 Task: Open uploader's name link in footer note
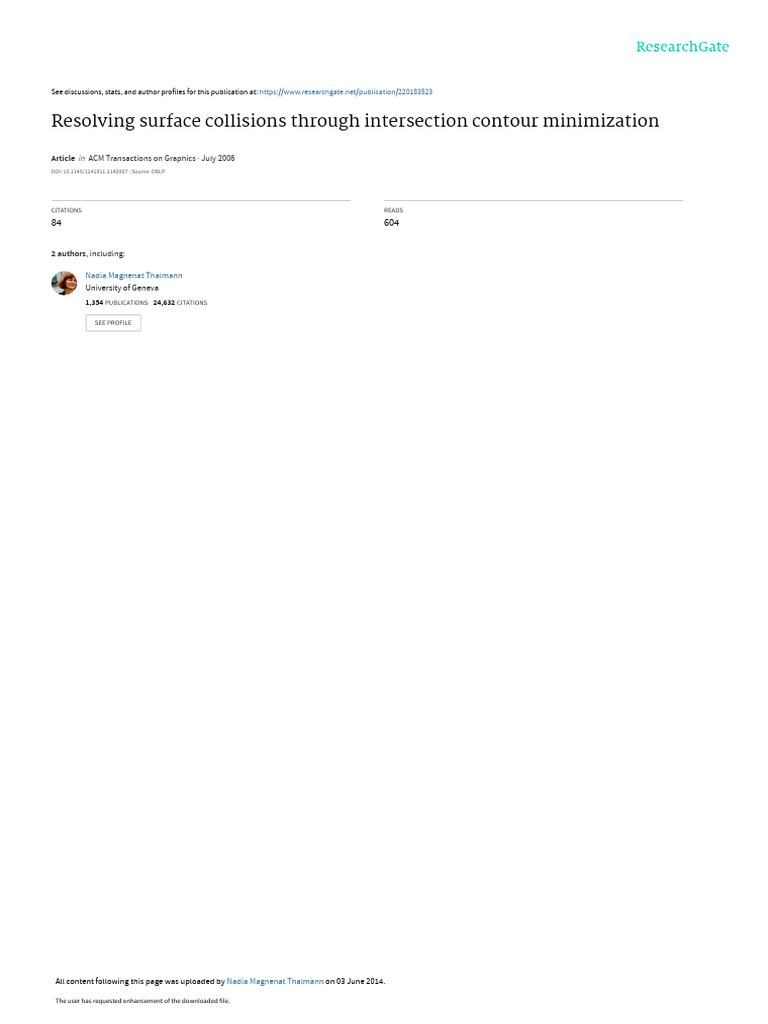(x=275, y=981)
